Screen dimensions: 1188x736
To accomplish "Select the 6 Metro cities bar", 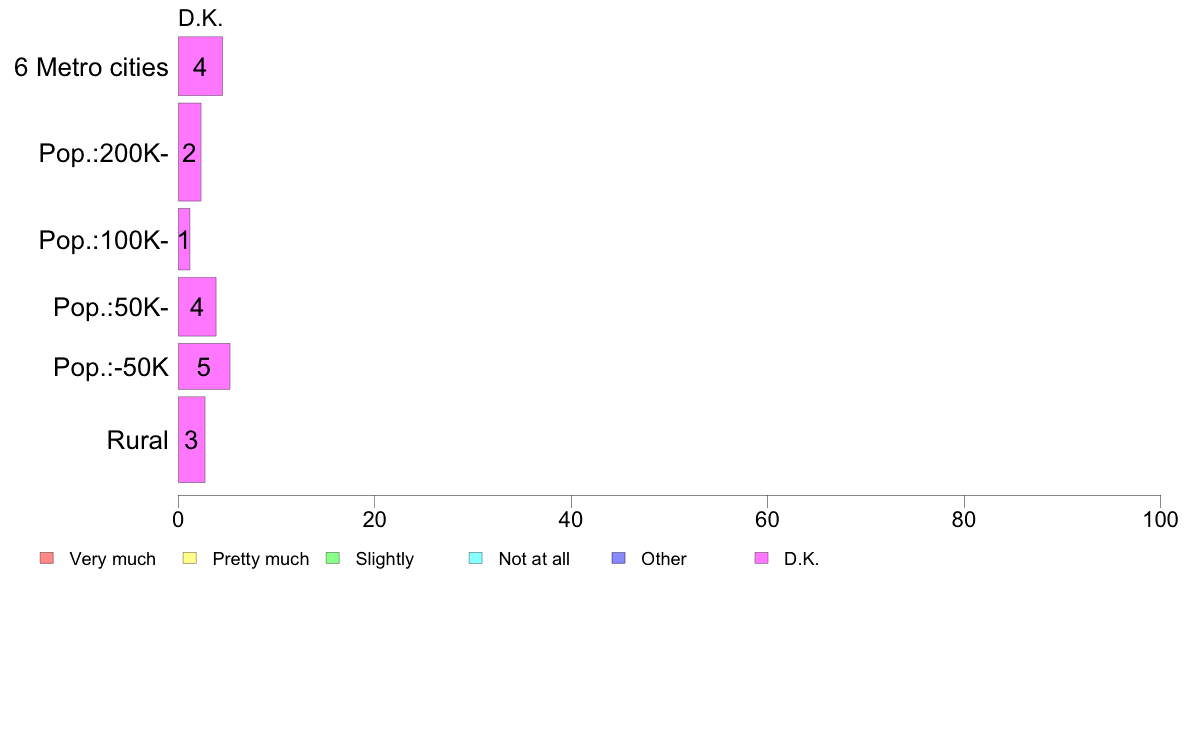I will tap(200, 67).
